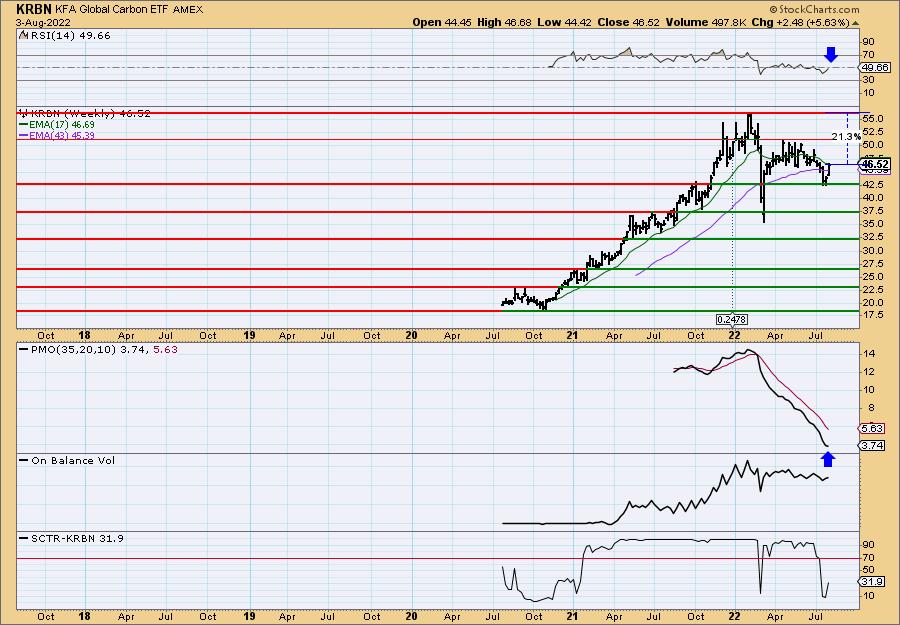Click the 17.5 price axis label
900x625 pixels.
(874, 315)
